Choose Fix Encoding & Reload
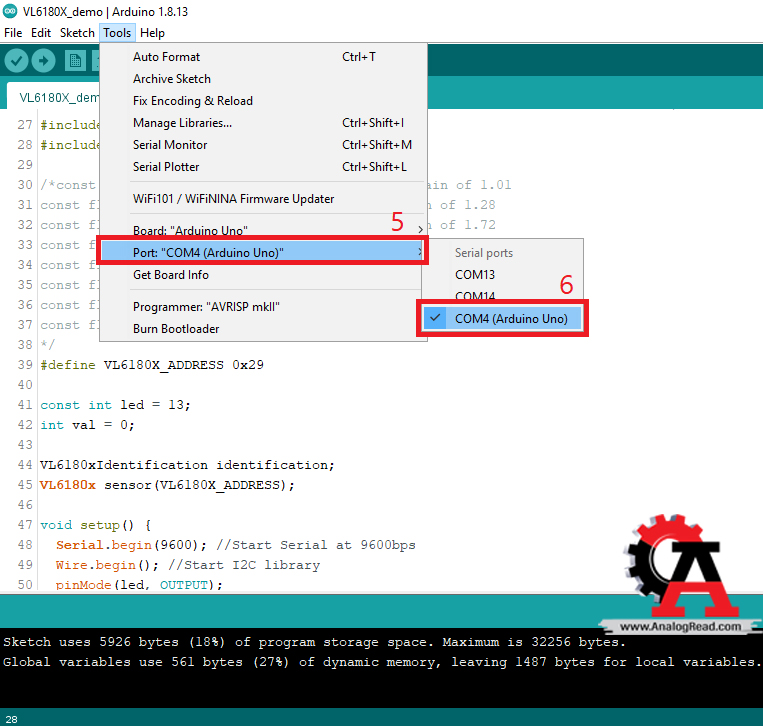The width and height of the screenshot is (763, 726). pos(263,101)
